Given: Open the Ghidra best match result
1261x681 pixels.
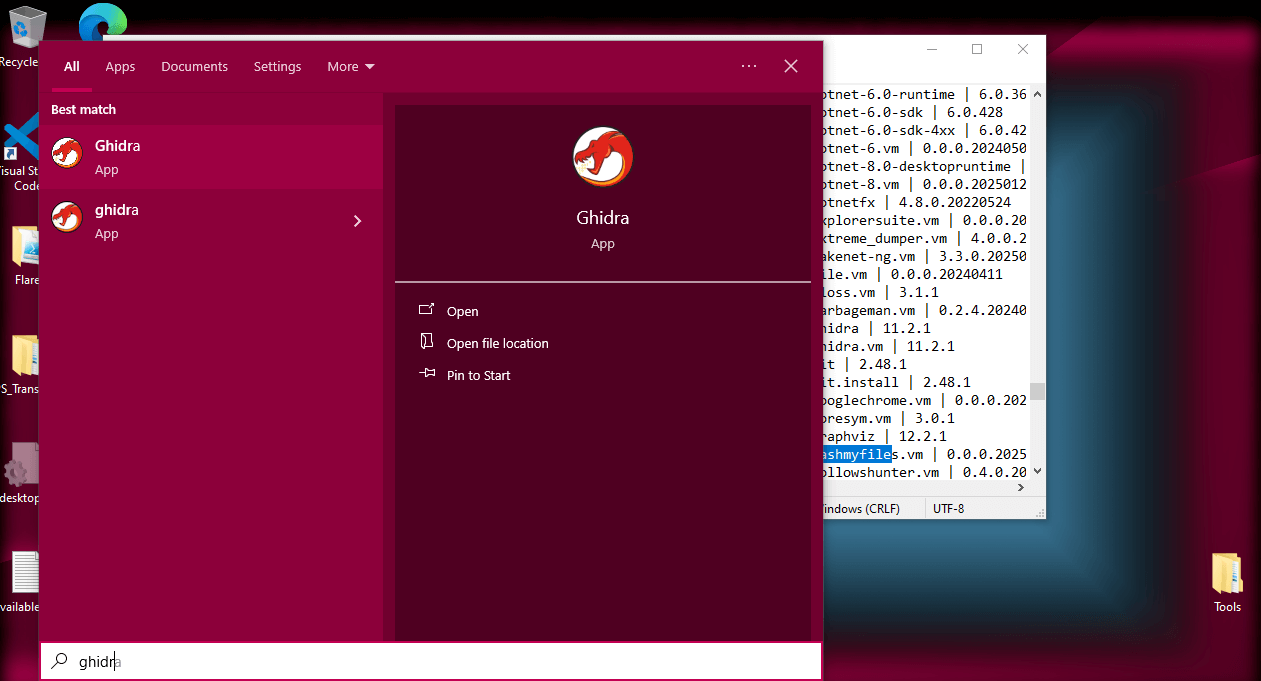Looking at the screenshot, I should (211, 157).
